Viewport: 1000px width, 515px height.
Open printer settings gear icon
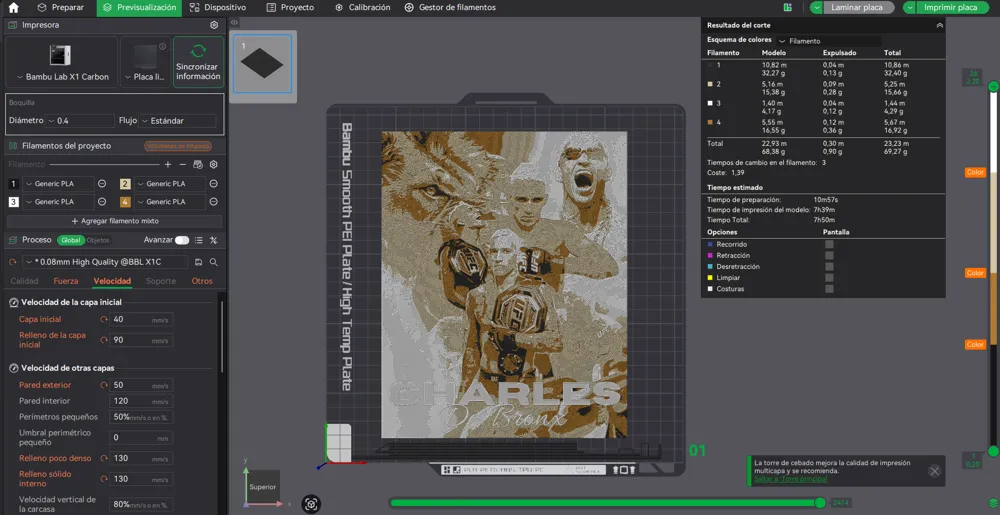[214, 25]
